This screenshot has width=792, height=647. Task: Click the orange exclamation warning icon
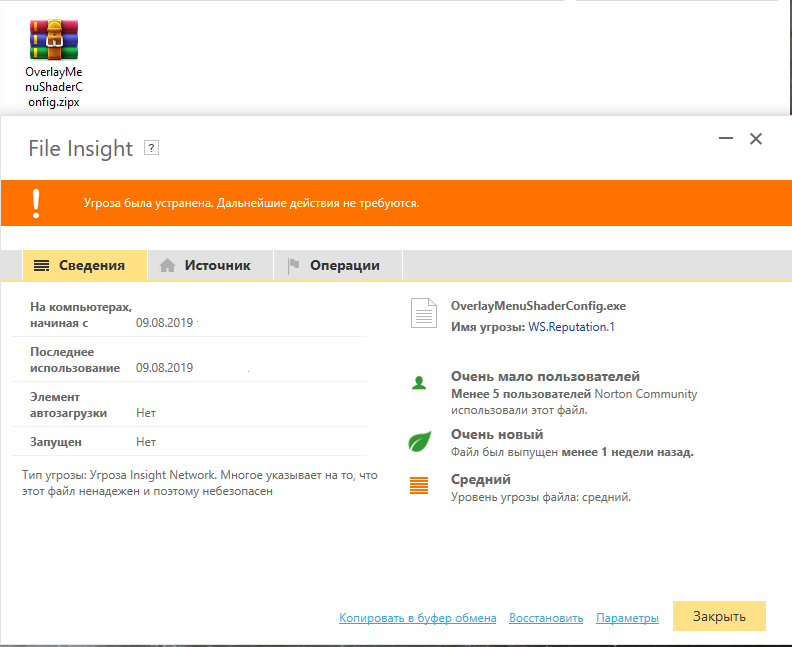click(36, 204)
